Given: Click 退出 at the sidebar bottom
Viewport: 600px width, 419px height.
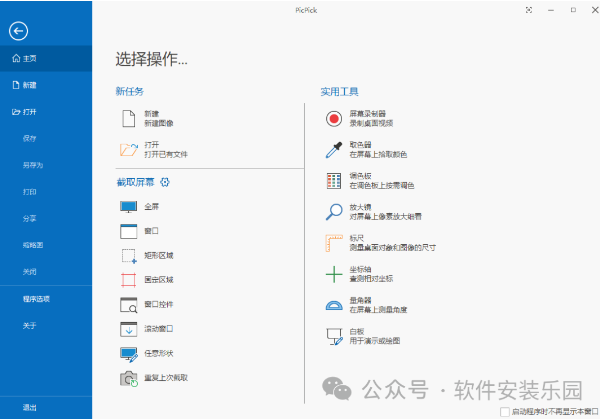Looking at the screenshot, I should pyautogui.click(x=30, y=407).
